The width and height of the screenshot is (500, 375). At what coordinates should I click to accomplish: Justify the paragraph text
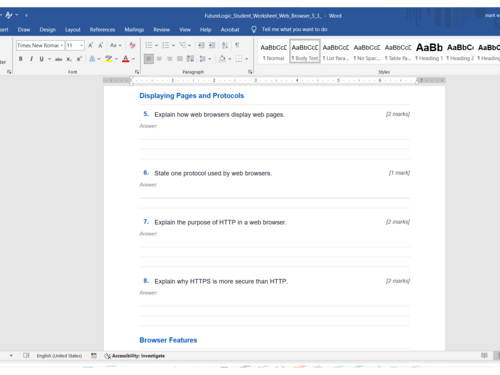tap(180, 59)
